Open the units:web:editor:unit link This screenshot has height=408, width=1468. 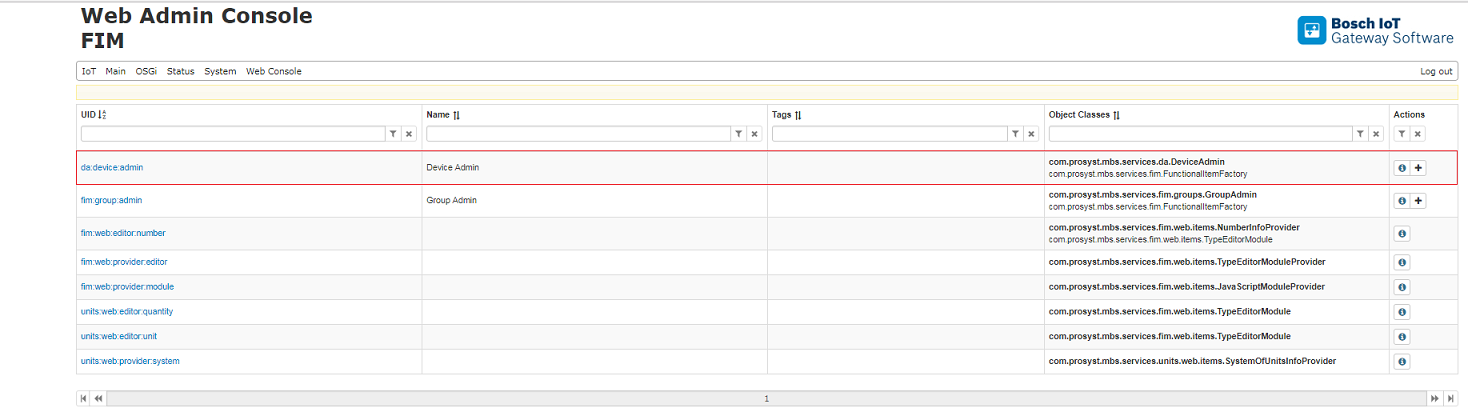pos(119,336)
